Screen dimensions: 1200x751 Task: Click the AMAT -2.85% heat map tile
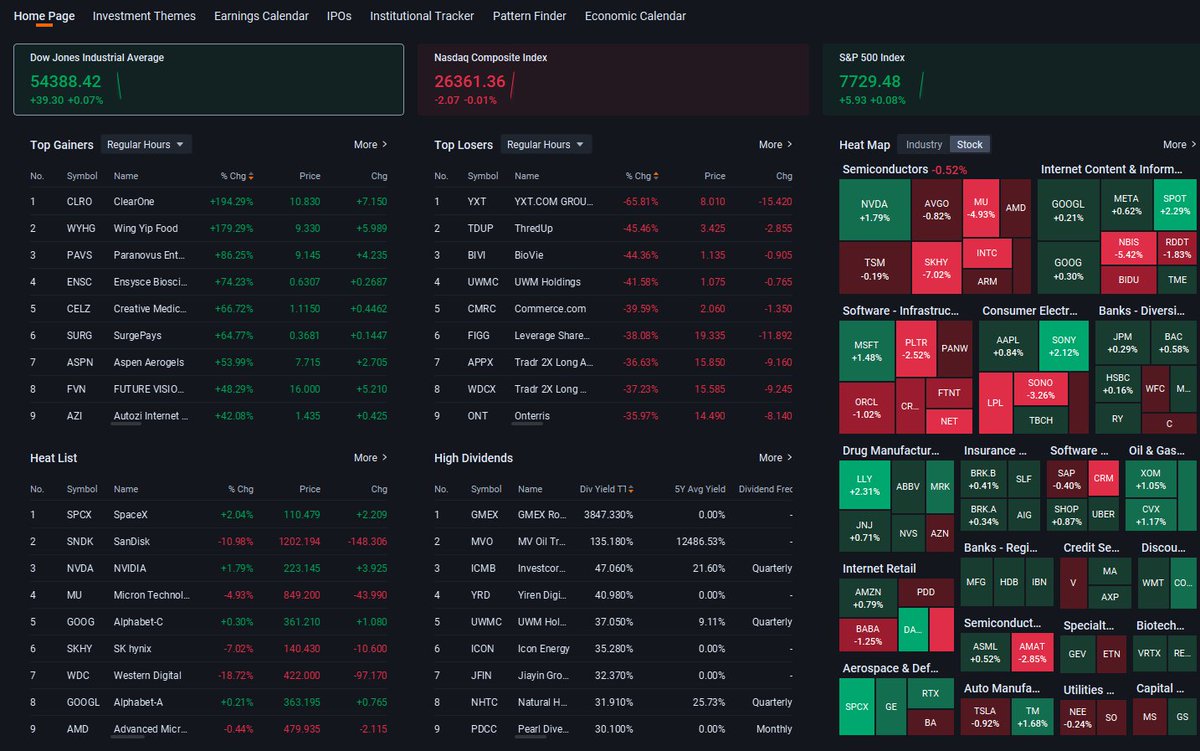[1032, 653]
